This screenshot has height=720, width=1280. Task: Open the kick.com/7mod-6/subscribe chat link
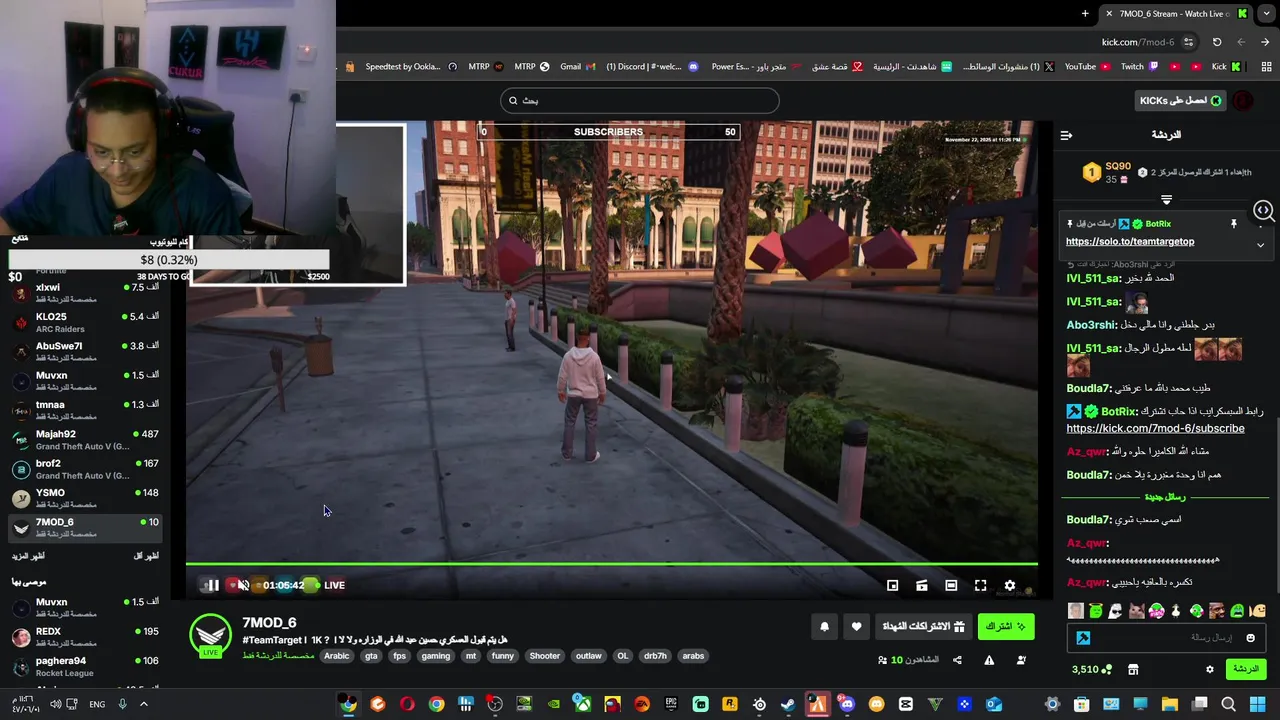click(x=1155, y=428)
